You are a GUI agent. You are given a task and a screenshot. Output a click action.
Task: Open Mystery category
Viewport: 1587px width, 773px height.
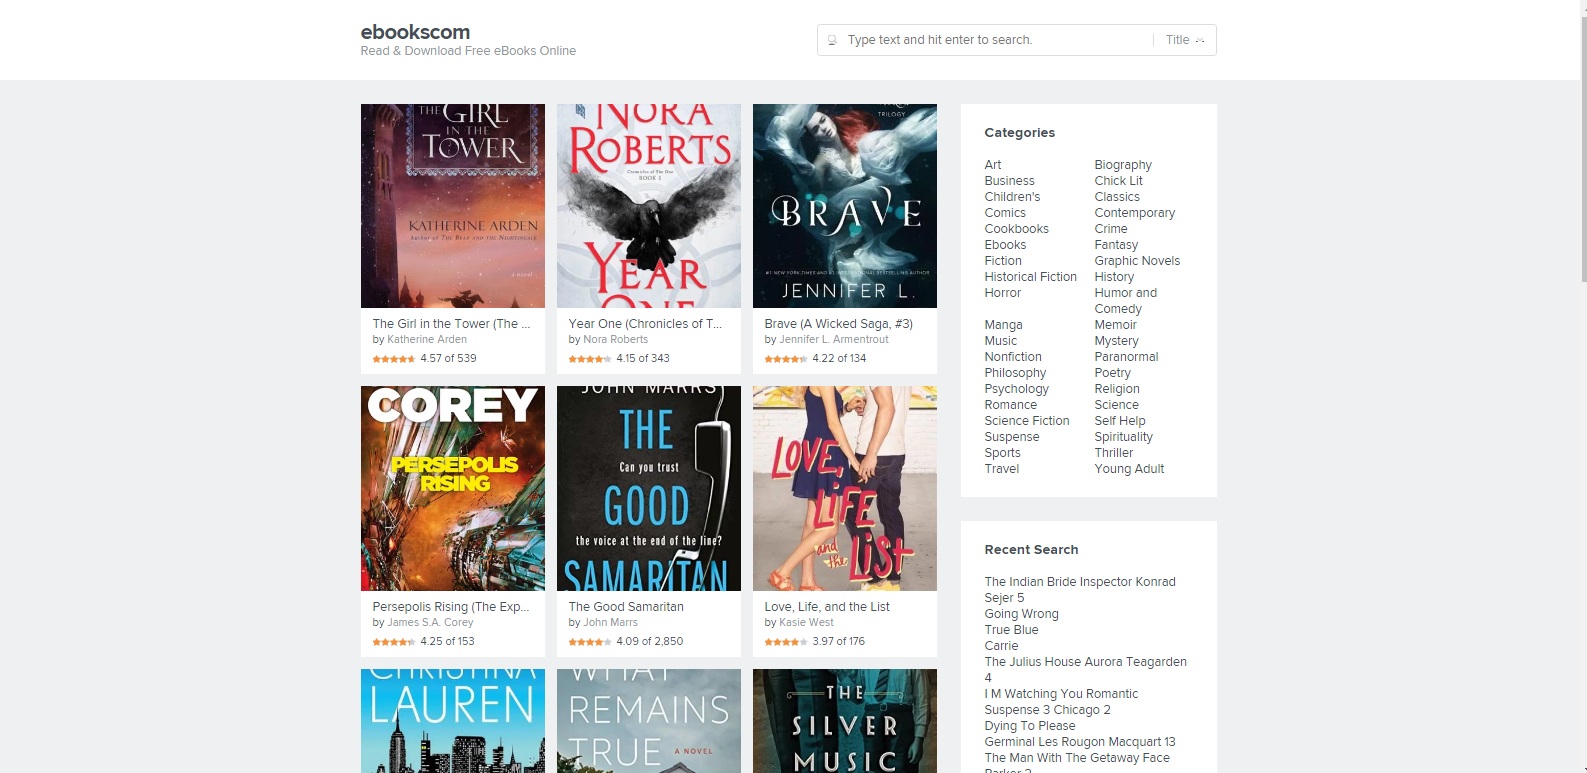tap(1116, 341)
